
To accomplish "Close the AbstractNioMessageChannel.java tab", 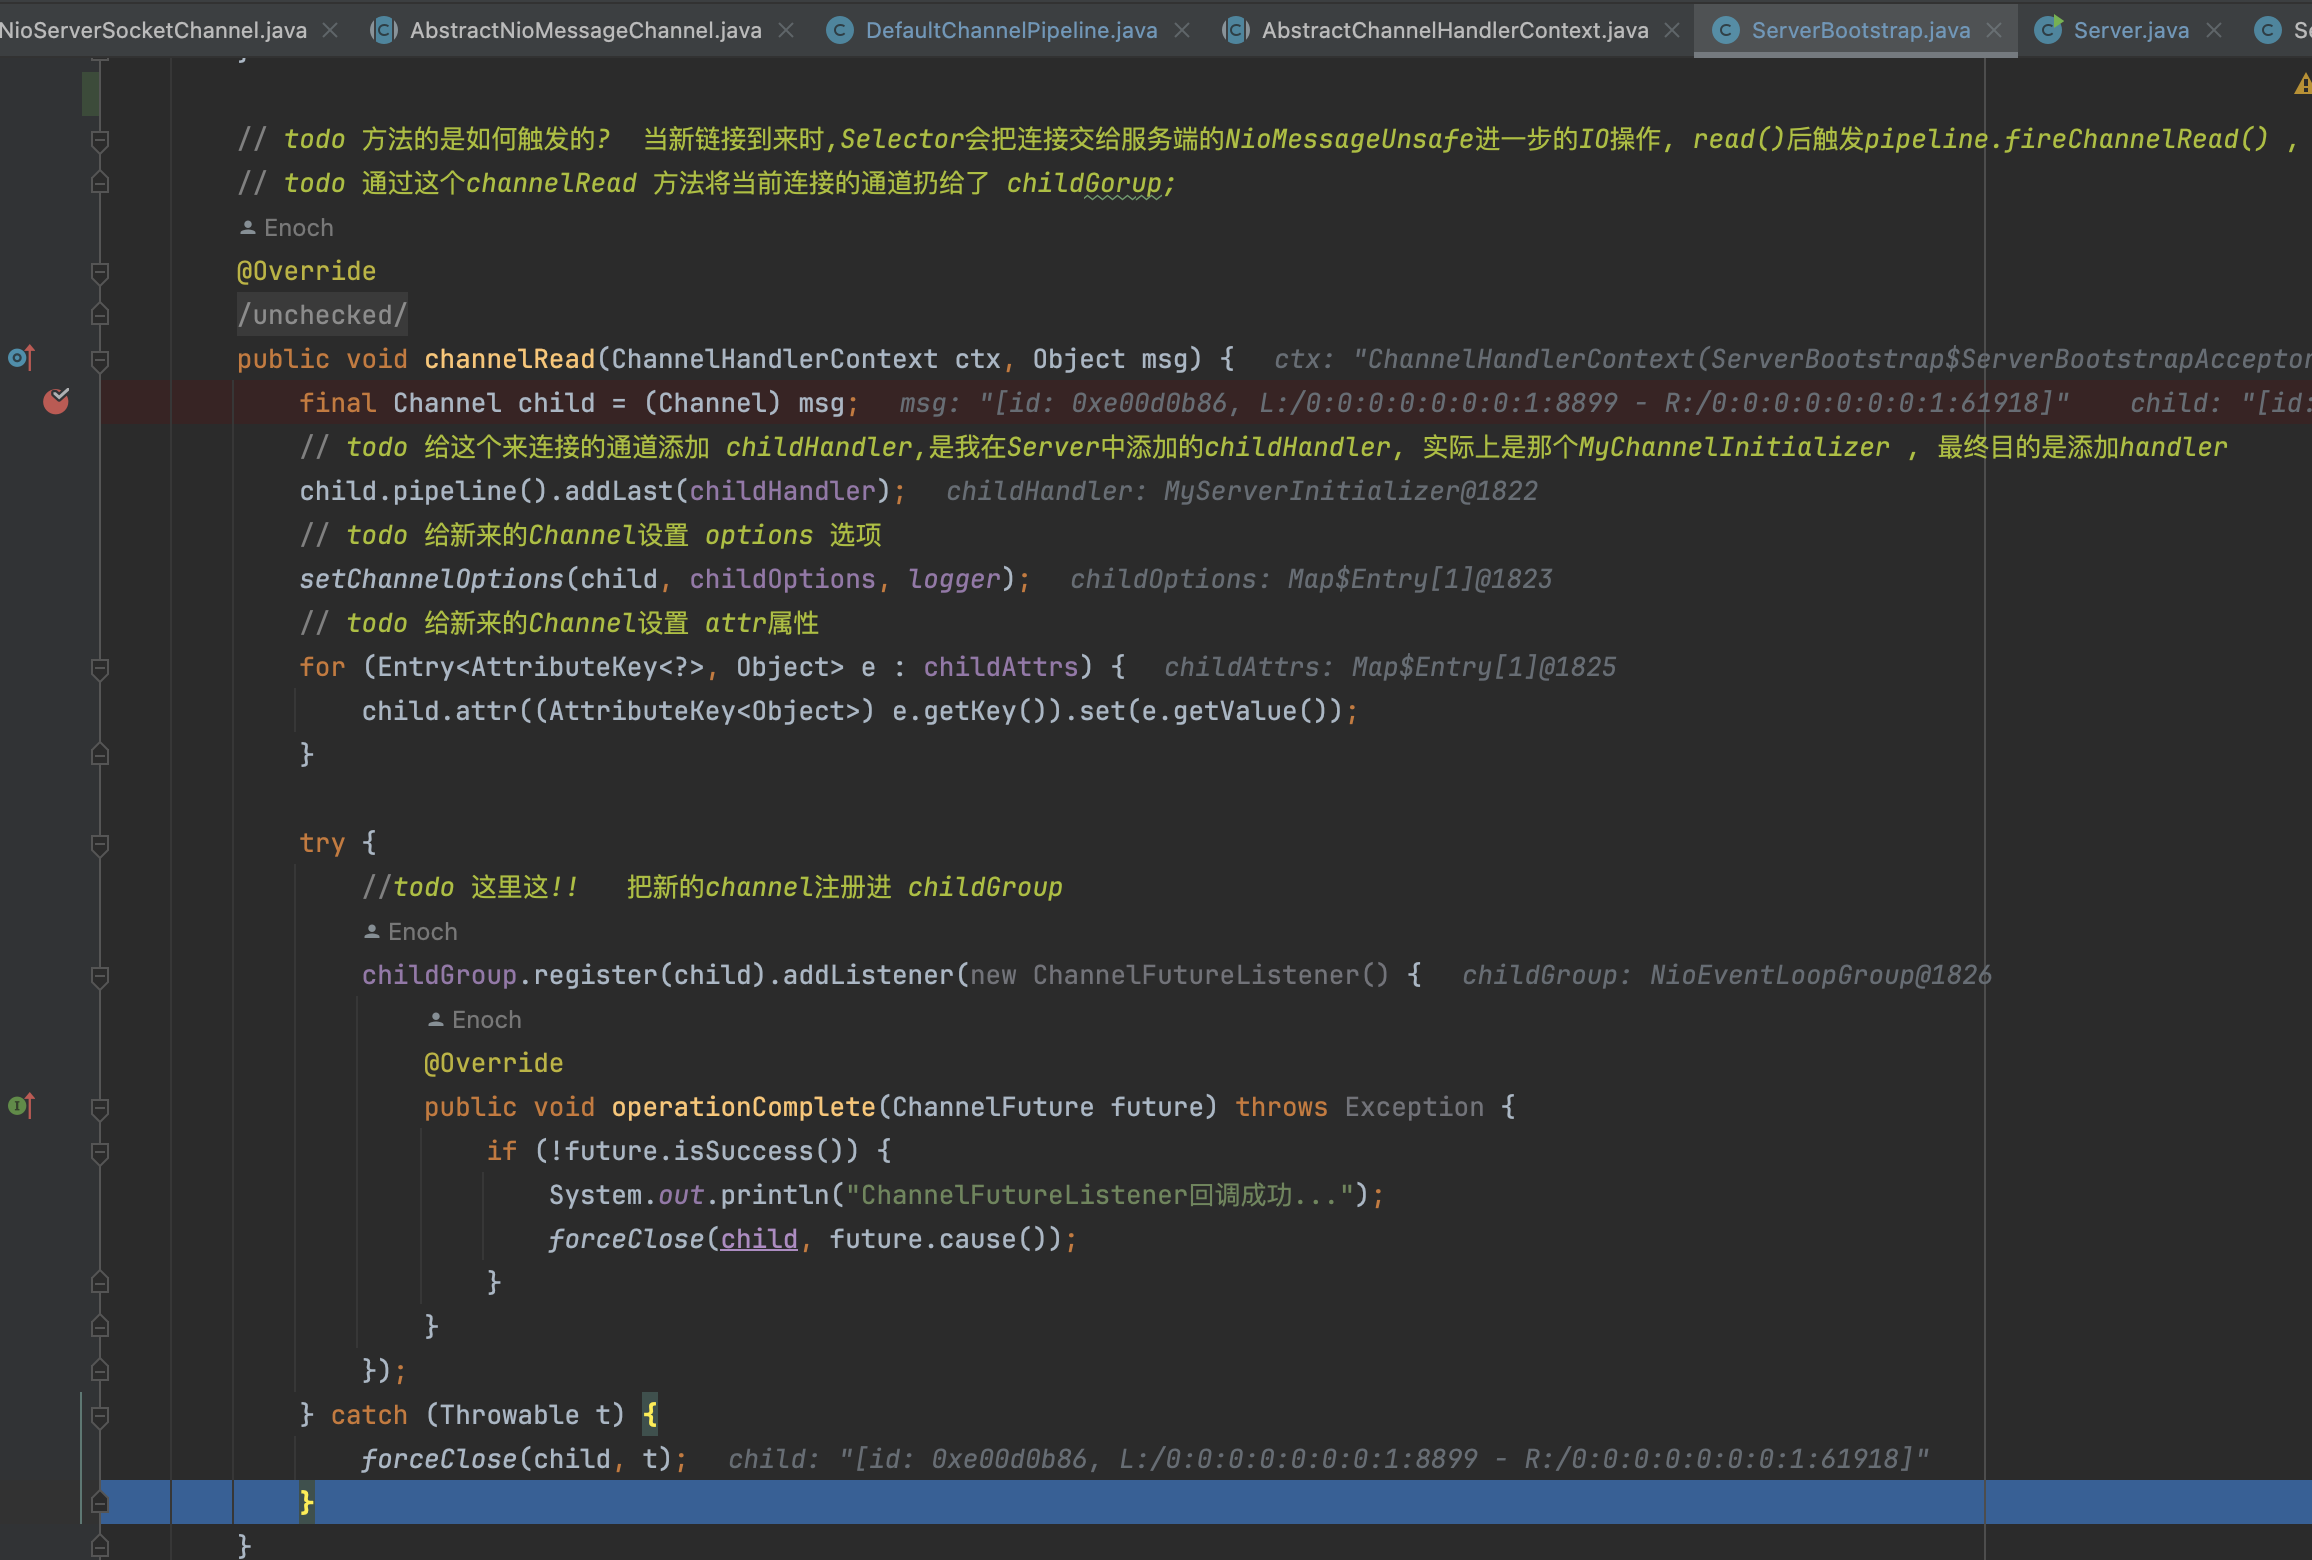I will [786, 31].
